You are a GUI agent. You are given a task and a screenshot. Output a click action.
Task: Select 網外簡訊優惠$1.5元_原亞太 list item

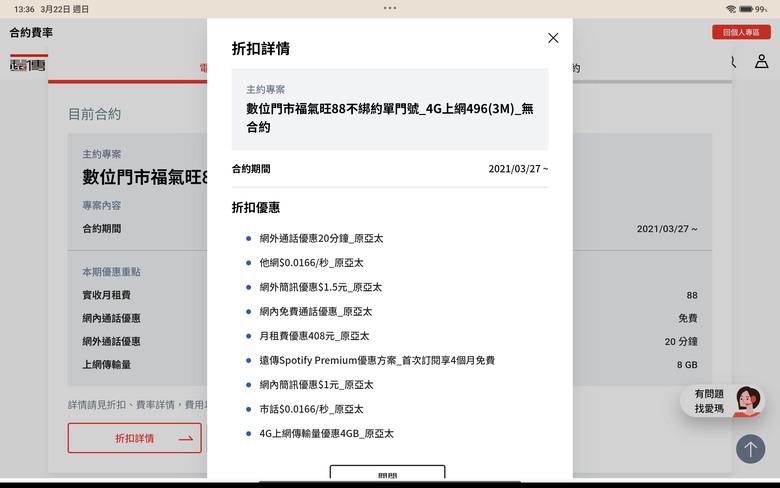coord(320,287)
